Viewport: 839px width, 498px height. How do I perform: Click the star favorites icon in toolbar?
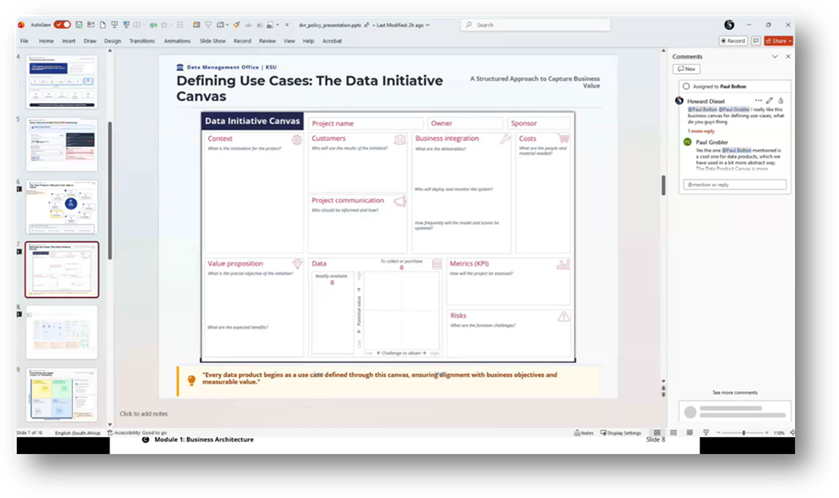coord(164,25)
